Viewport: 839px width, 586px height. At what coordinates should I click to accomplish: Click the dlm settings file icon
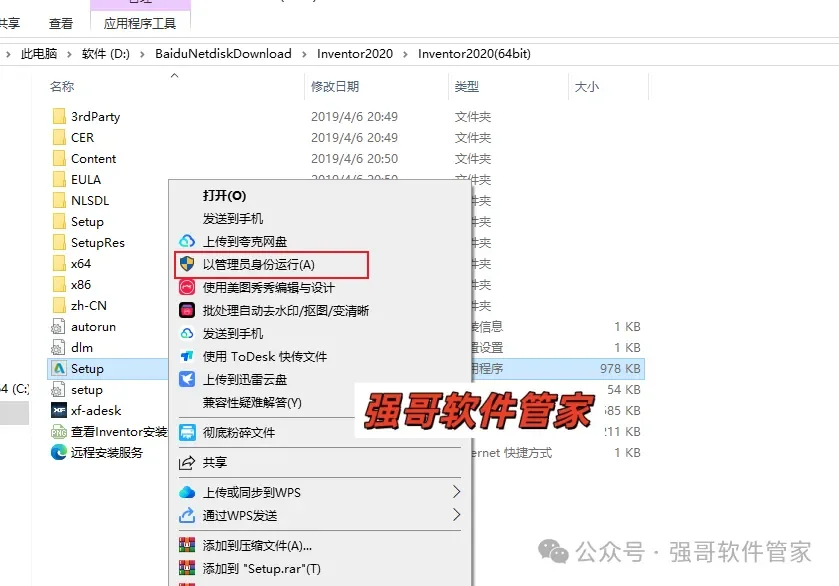click(58, 348)
